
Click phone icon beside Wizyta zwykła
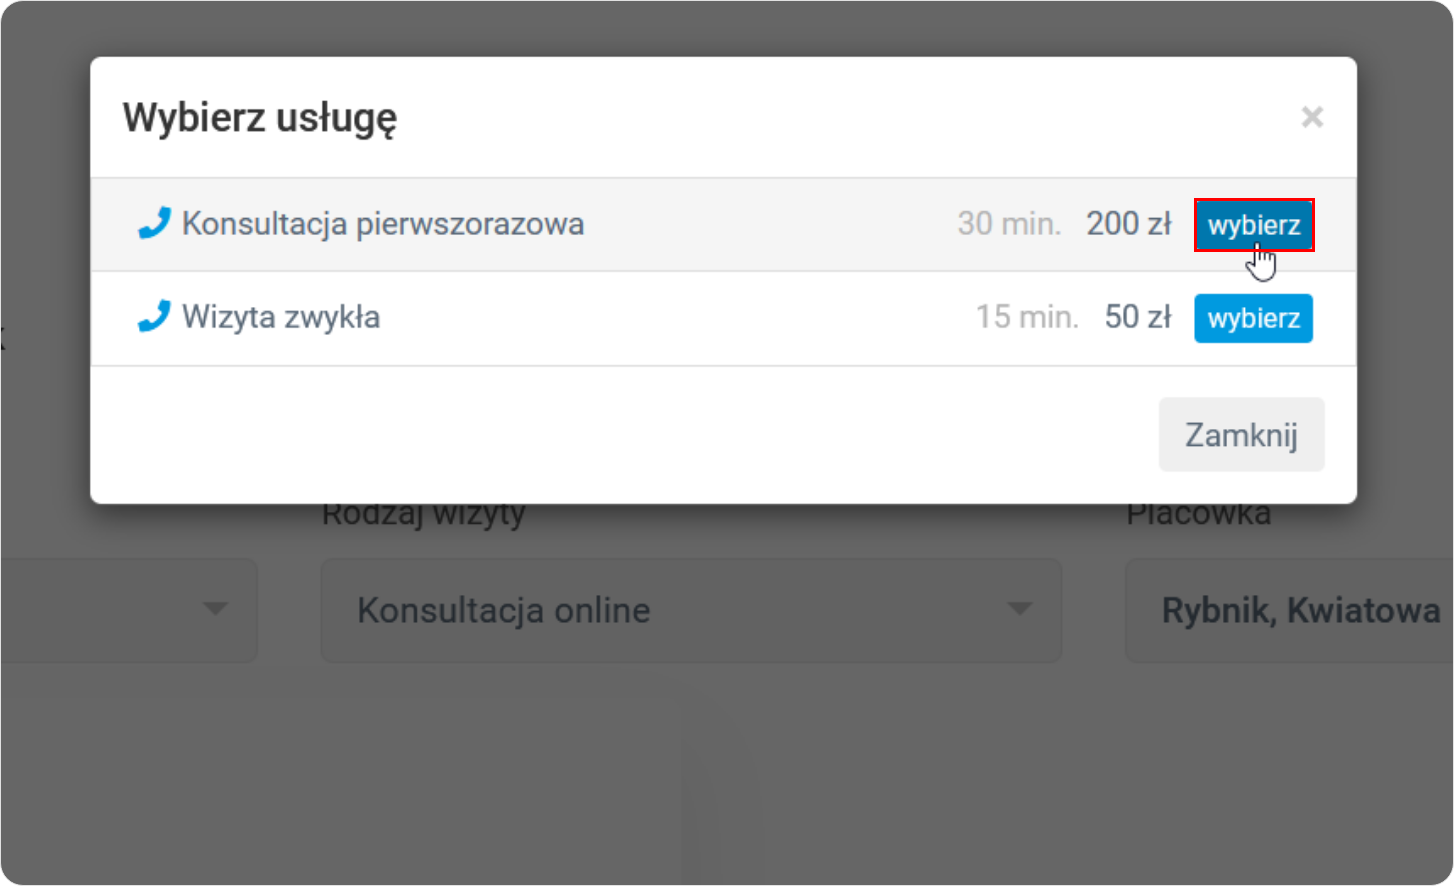(x=154, y=316)
